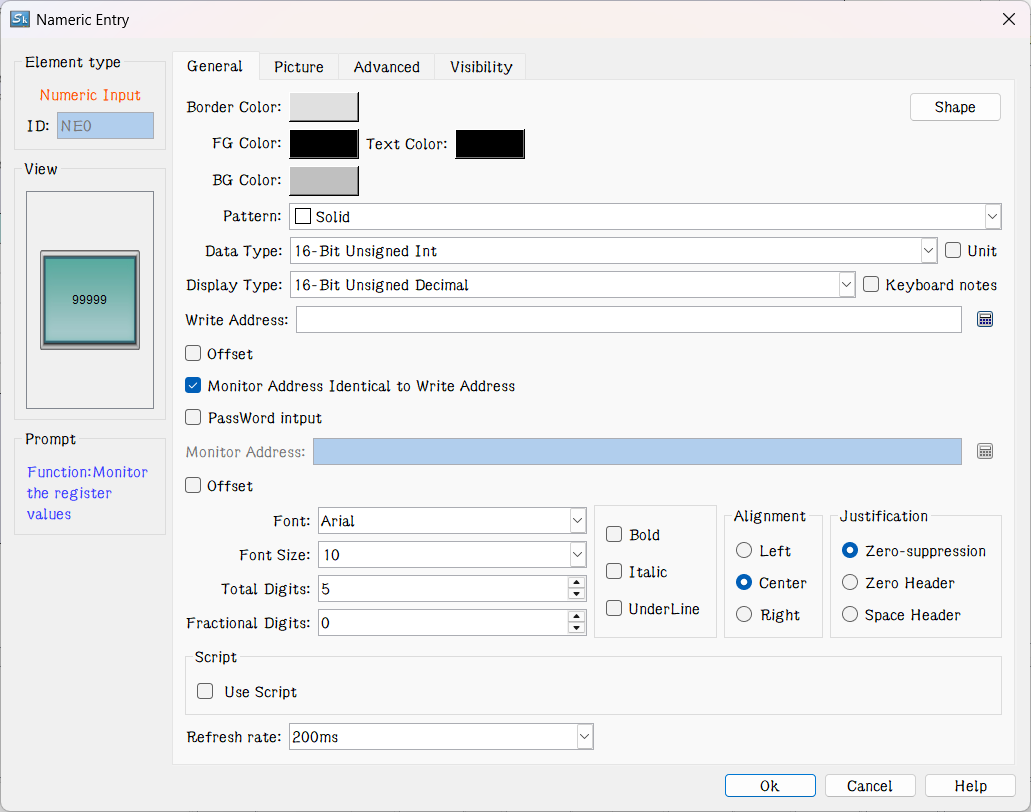This screenshot has width=1031, height=812.
Task: Click the Fractional Digits down arrow
Action: pyautogui.click(x=576, y=629)
